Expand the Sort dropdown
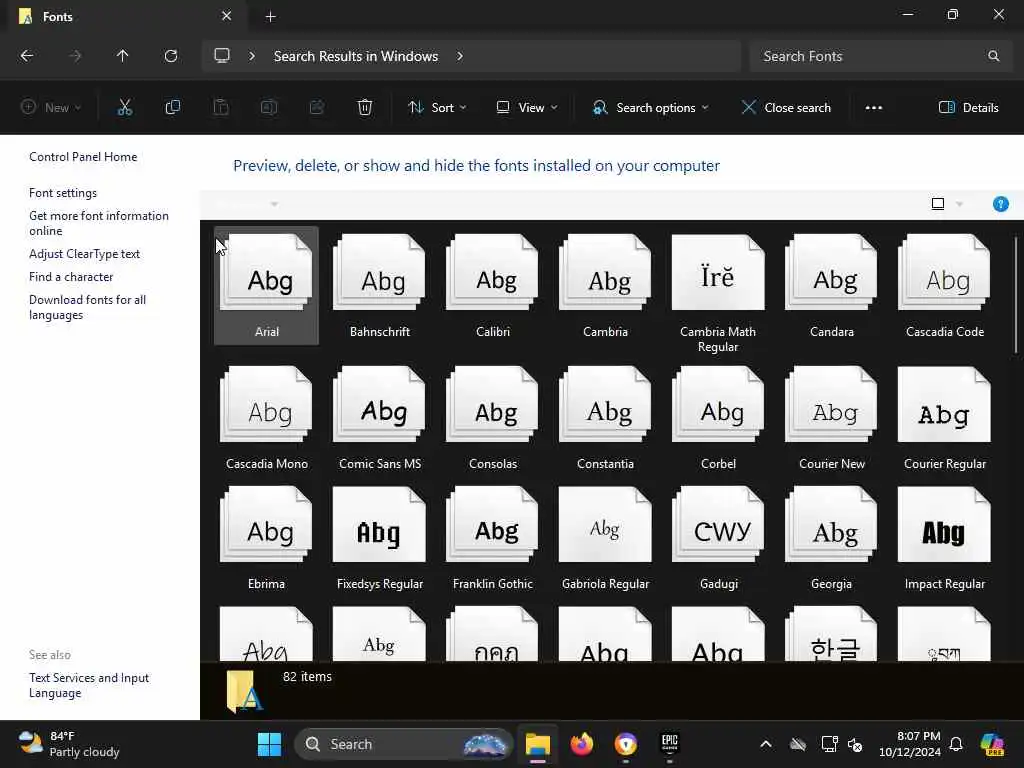 click(437, 108)
